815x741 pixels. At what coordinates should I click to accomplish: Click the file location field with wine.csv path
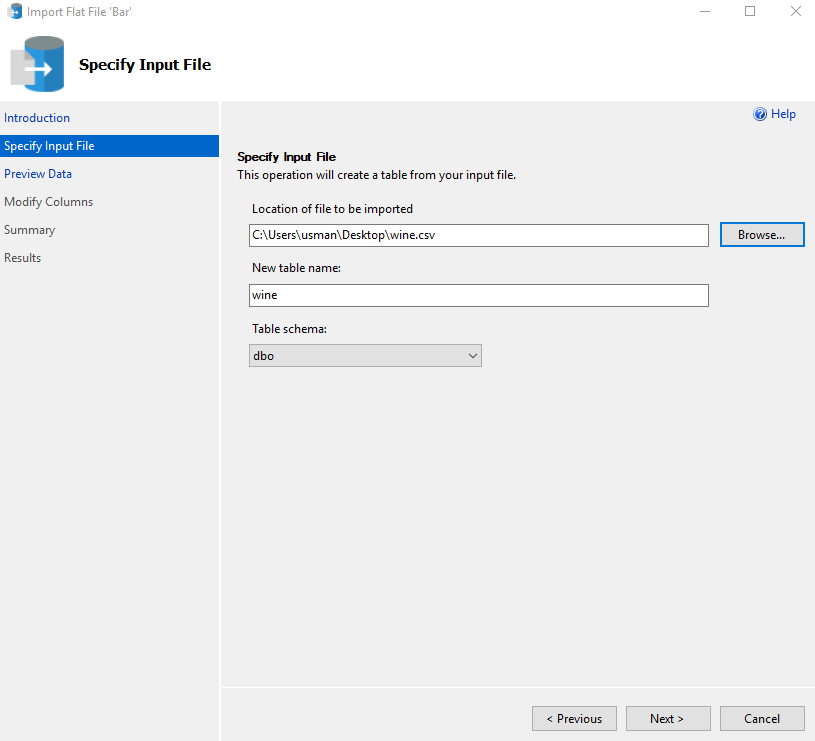point(478,235)
